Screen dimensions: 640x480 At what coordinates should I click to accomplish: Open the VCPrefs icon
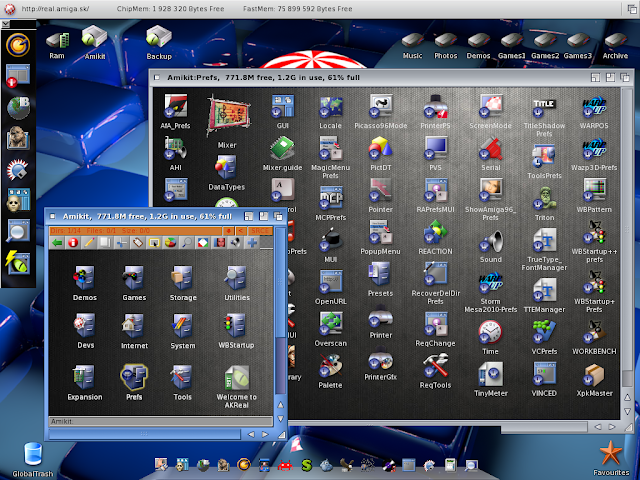544,332
